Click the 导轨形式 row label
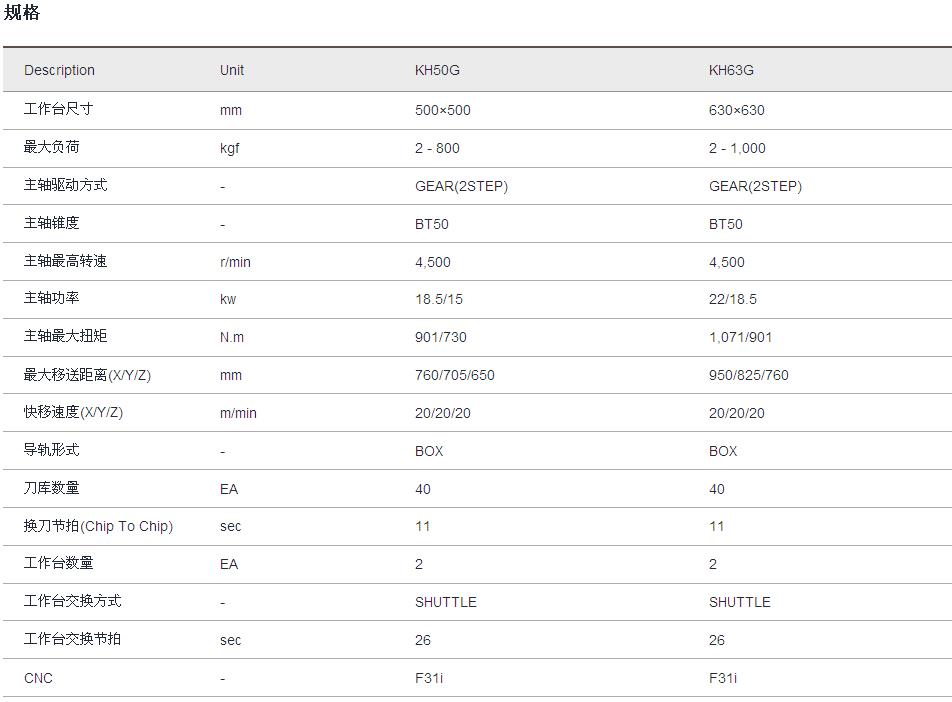Viewport: 952px width, 702px height. 51,450
